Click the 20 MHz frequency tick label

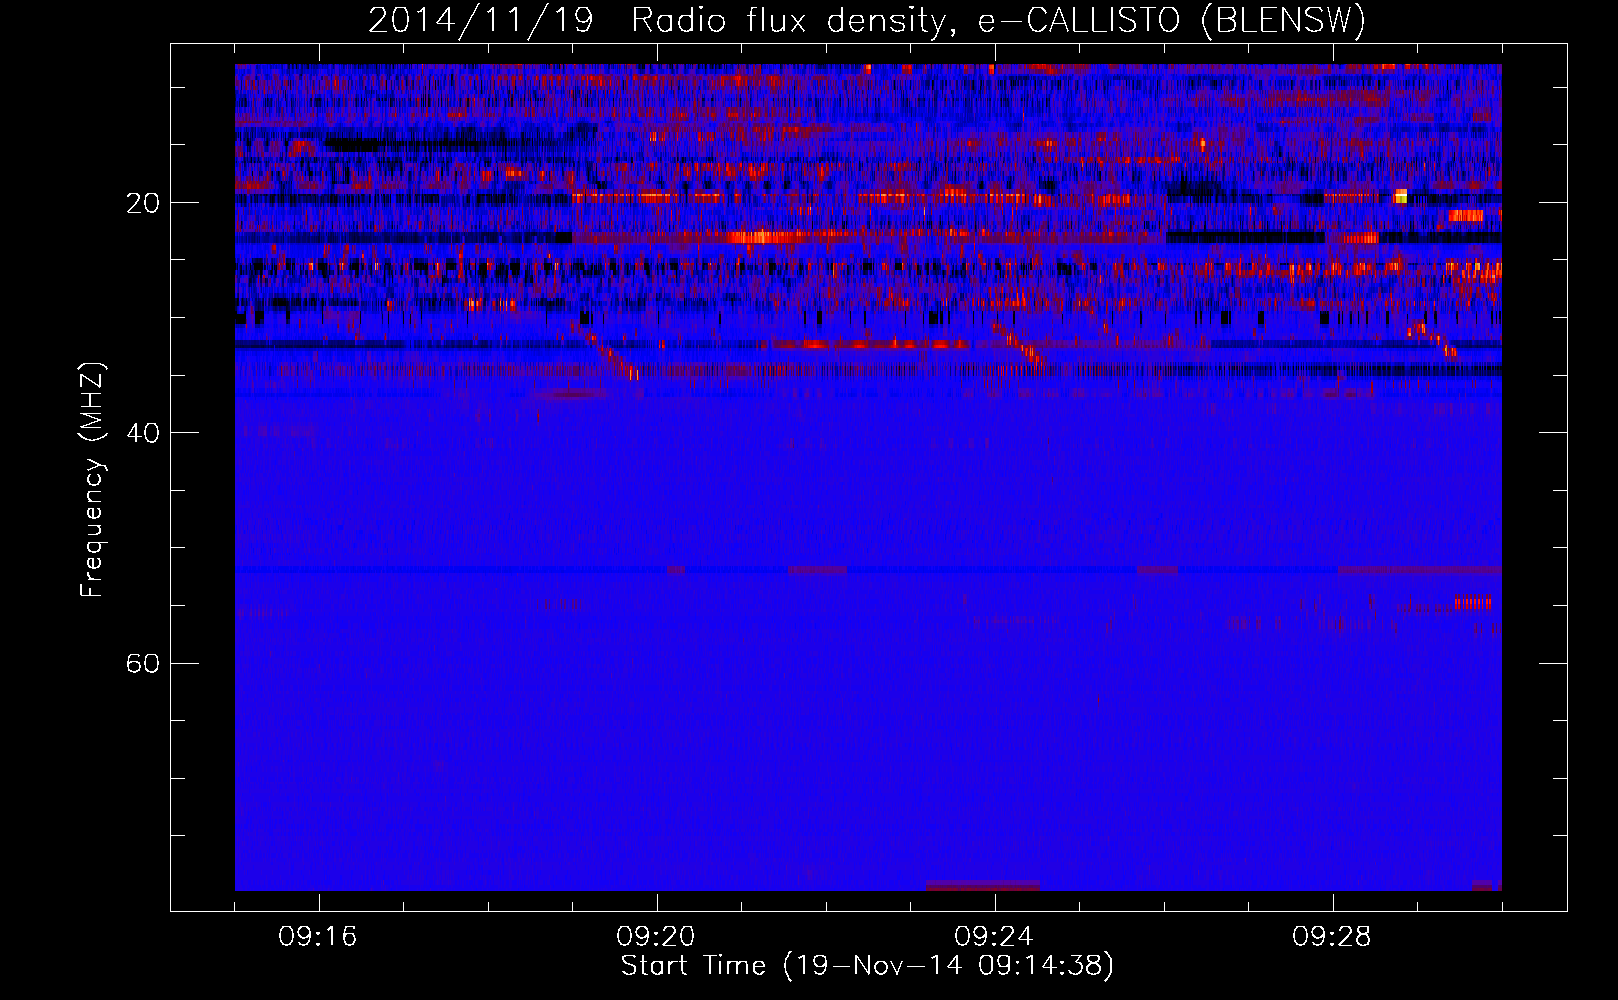pyautogui.click(x=143, y=203)
